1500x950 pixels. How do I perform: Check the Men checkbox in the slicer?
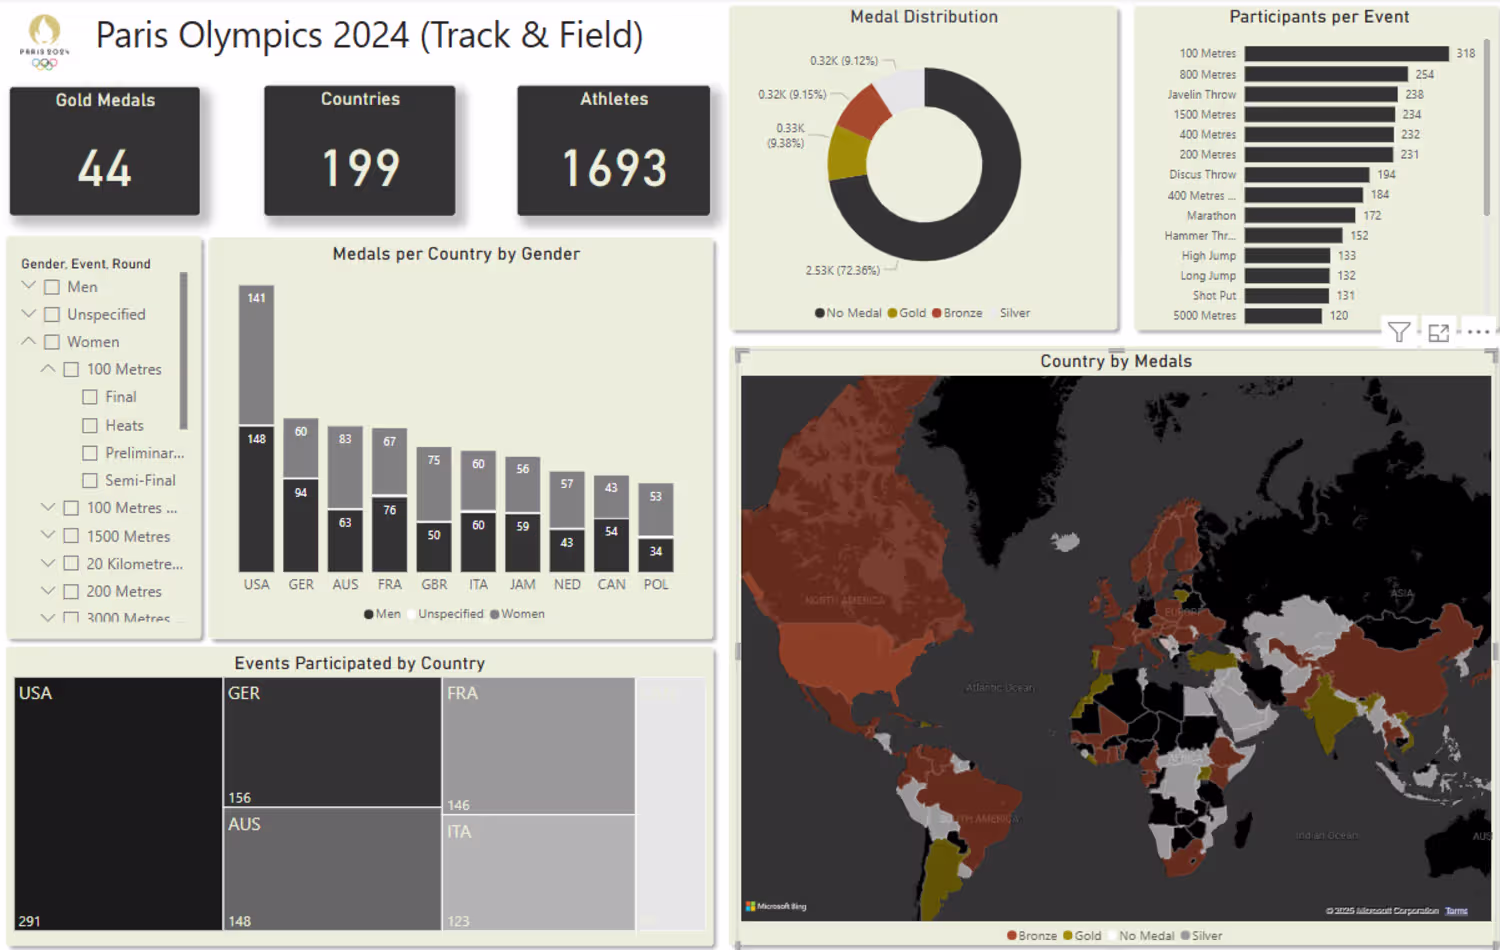[x=52, y=287]
